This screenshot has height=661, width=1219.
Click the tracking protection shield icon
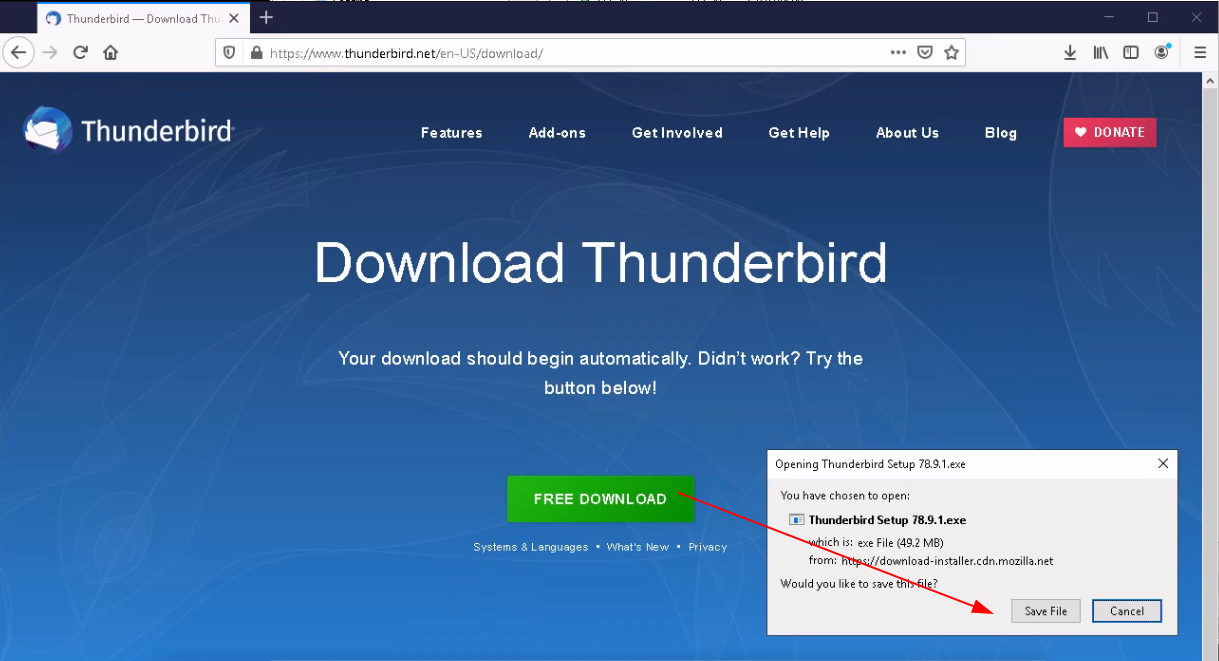(229, 53)
